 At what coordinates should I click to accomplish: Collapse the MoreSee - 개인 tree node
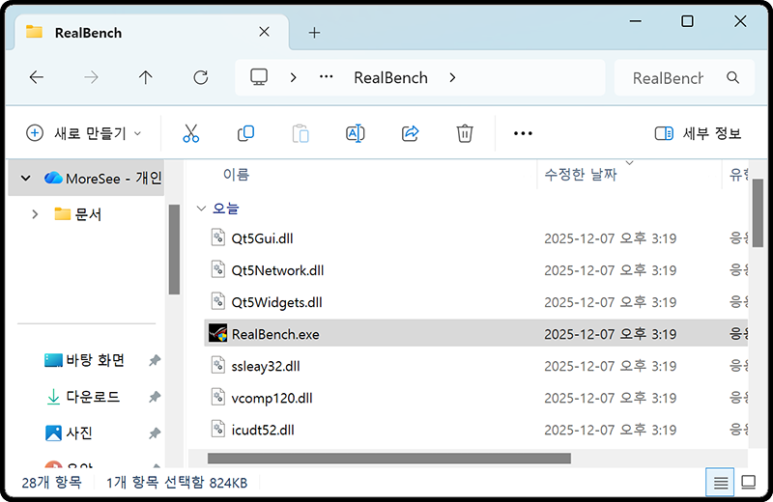pos(26,178)
